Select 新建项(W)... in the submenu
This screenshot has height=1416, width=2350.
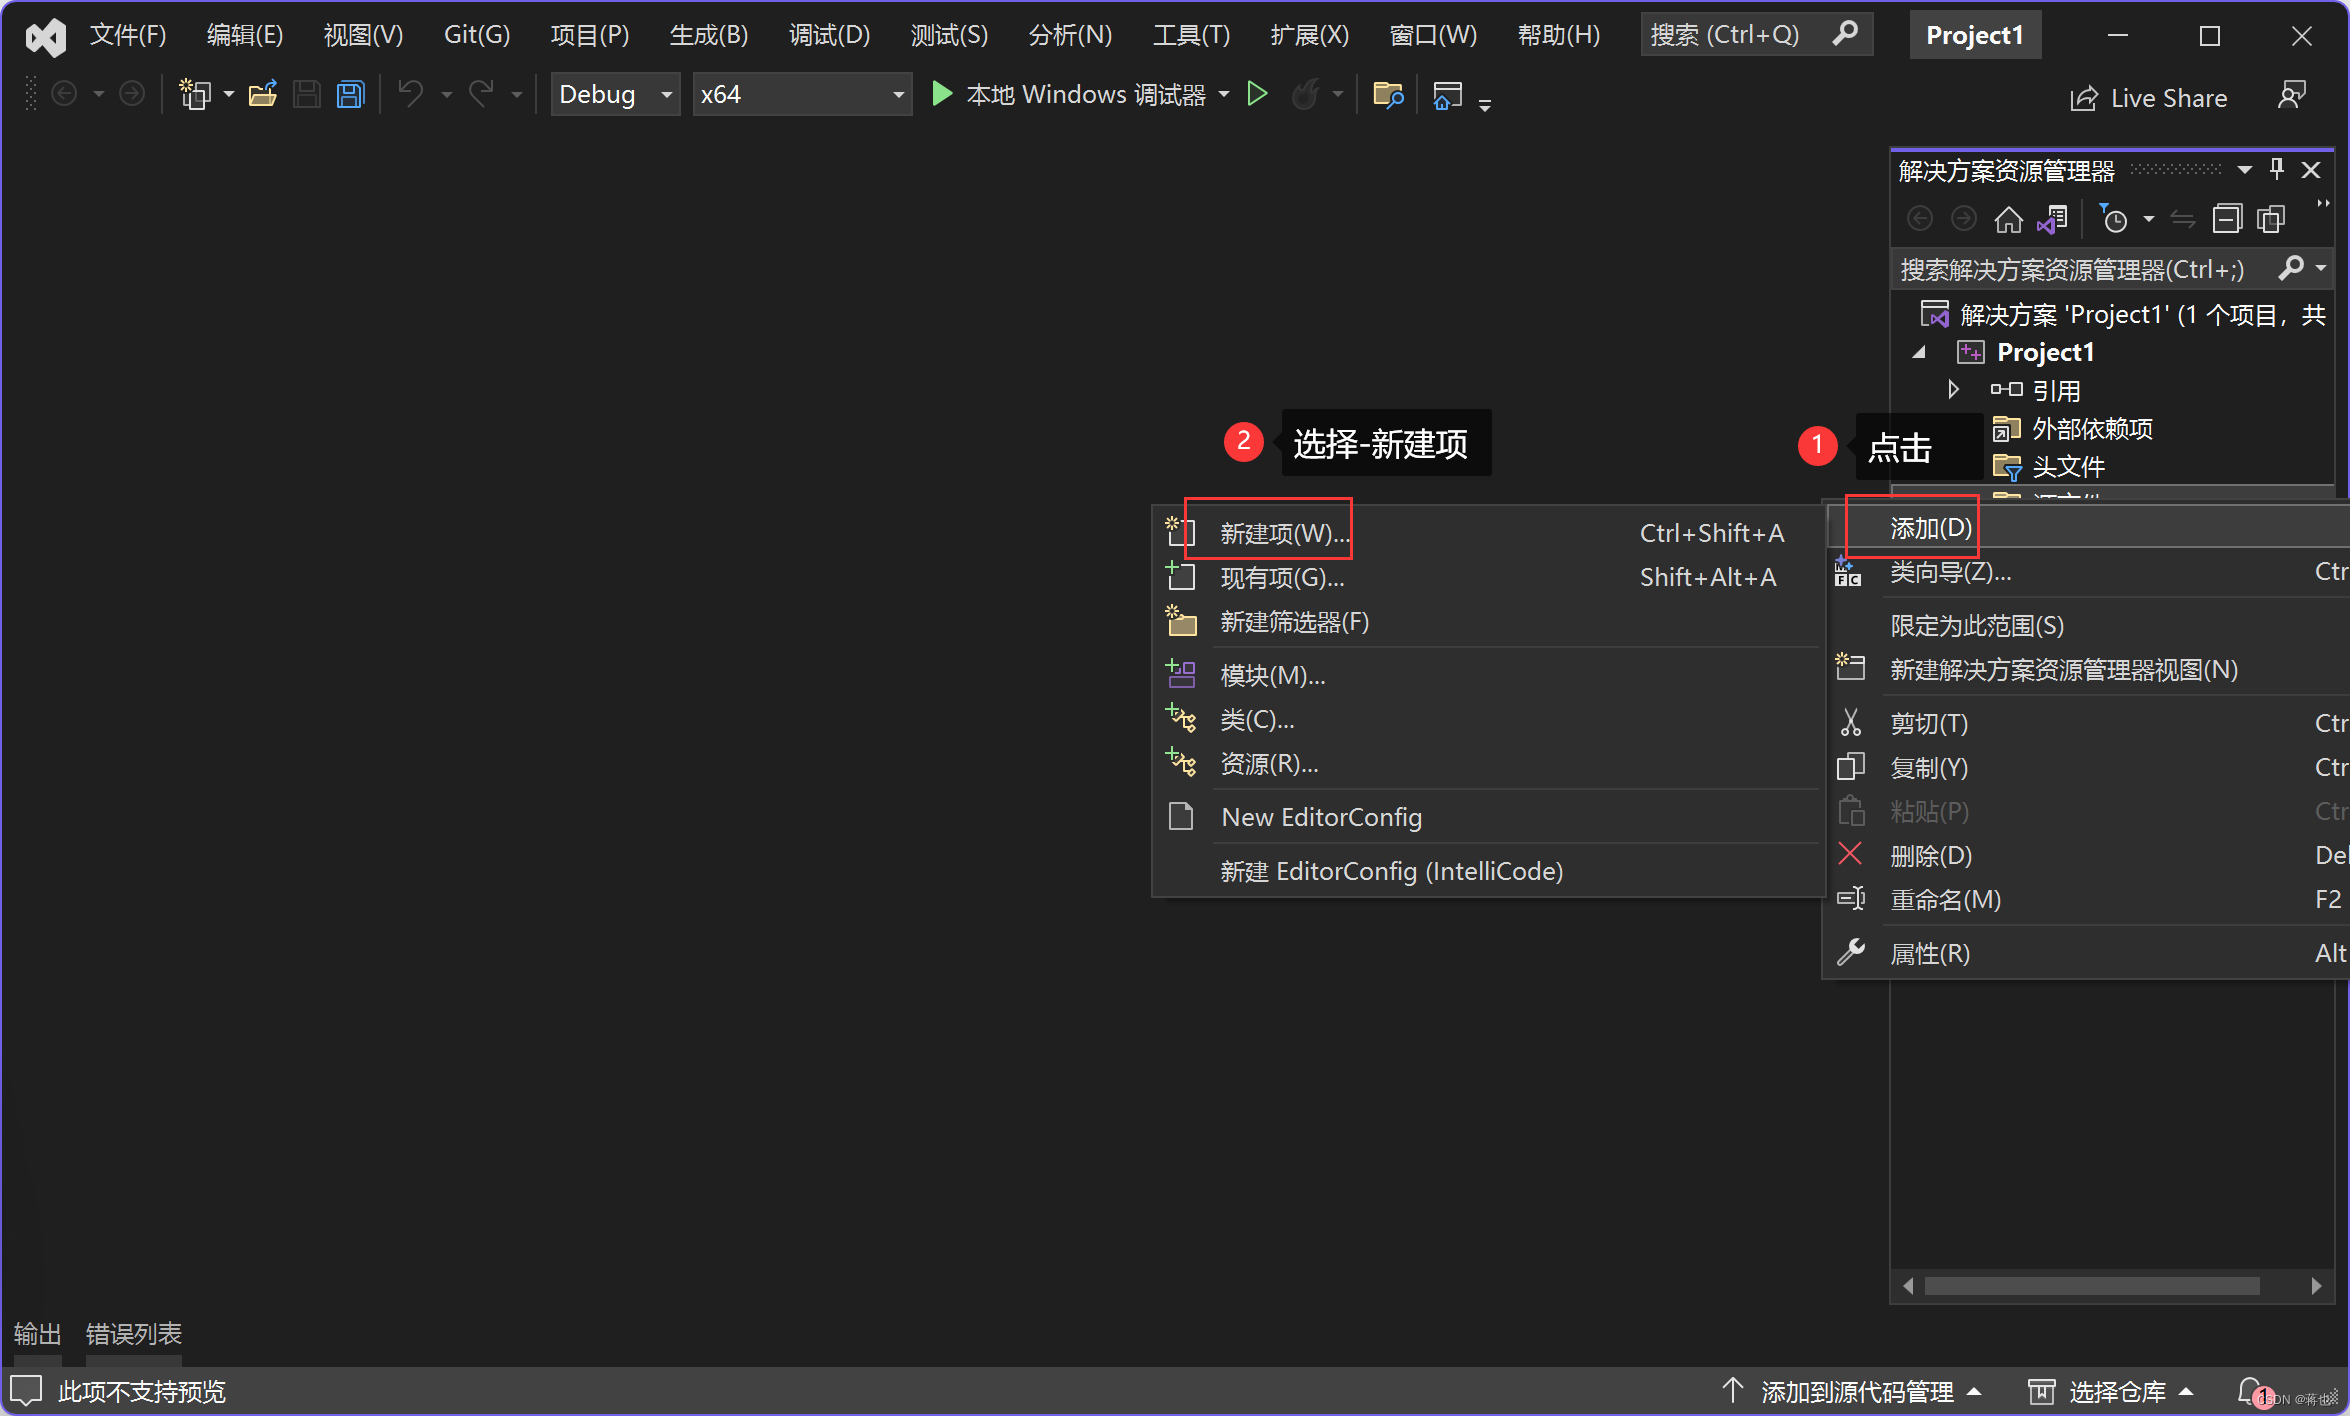point(1488,533)
